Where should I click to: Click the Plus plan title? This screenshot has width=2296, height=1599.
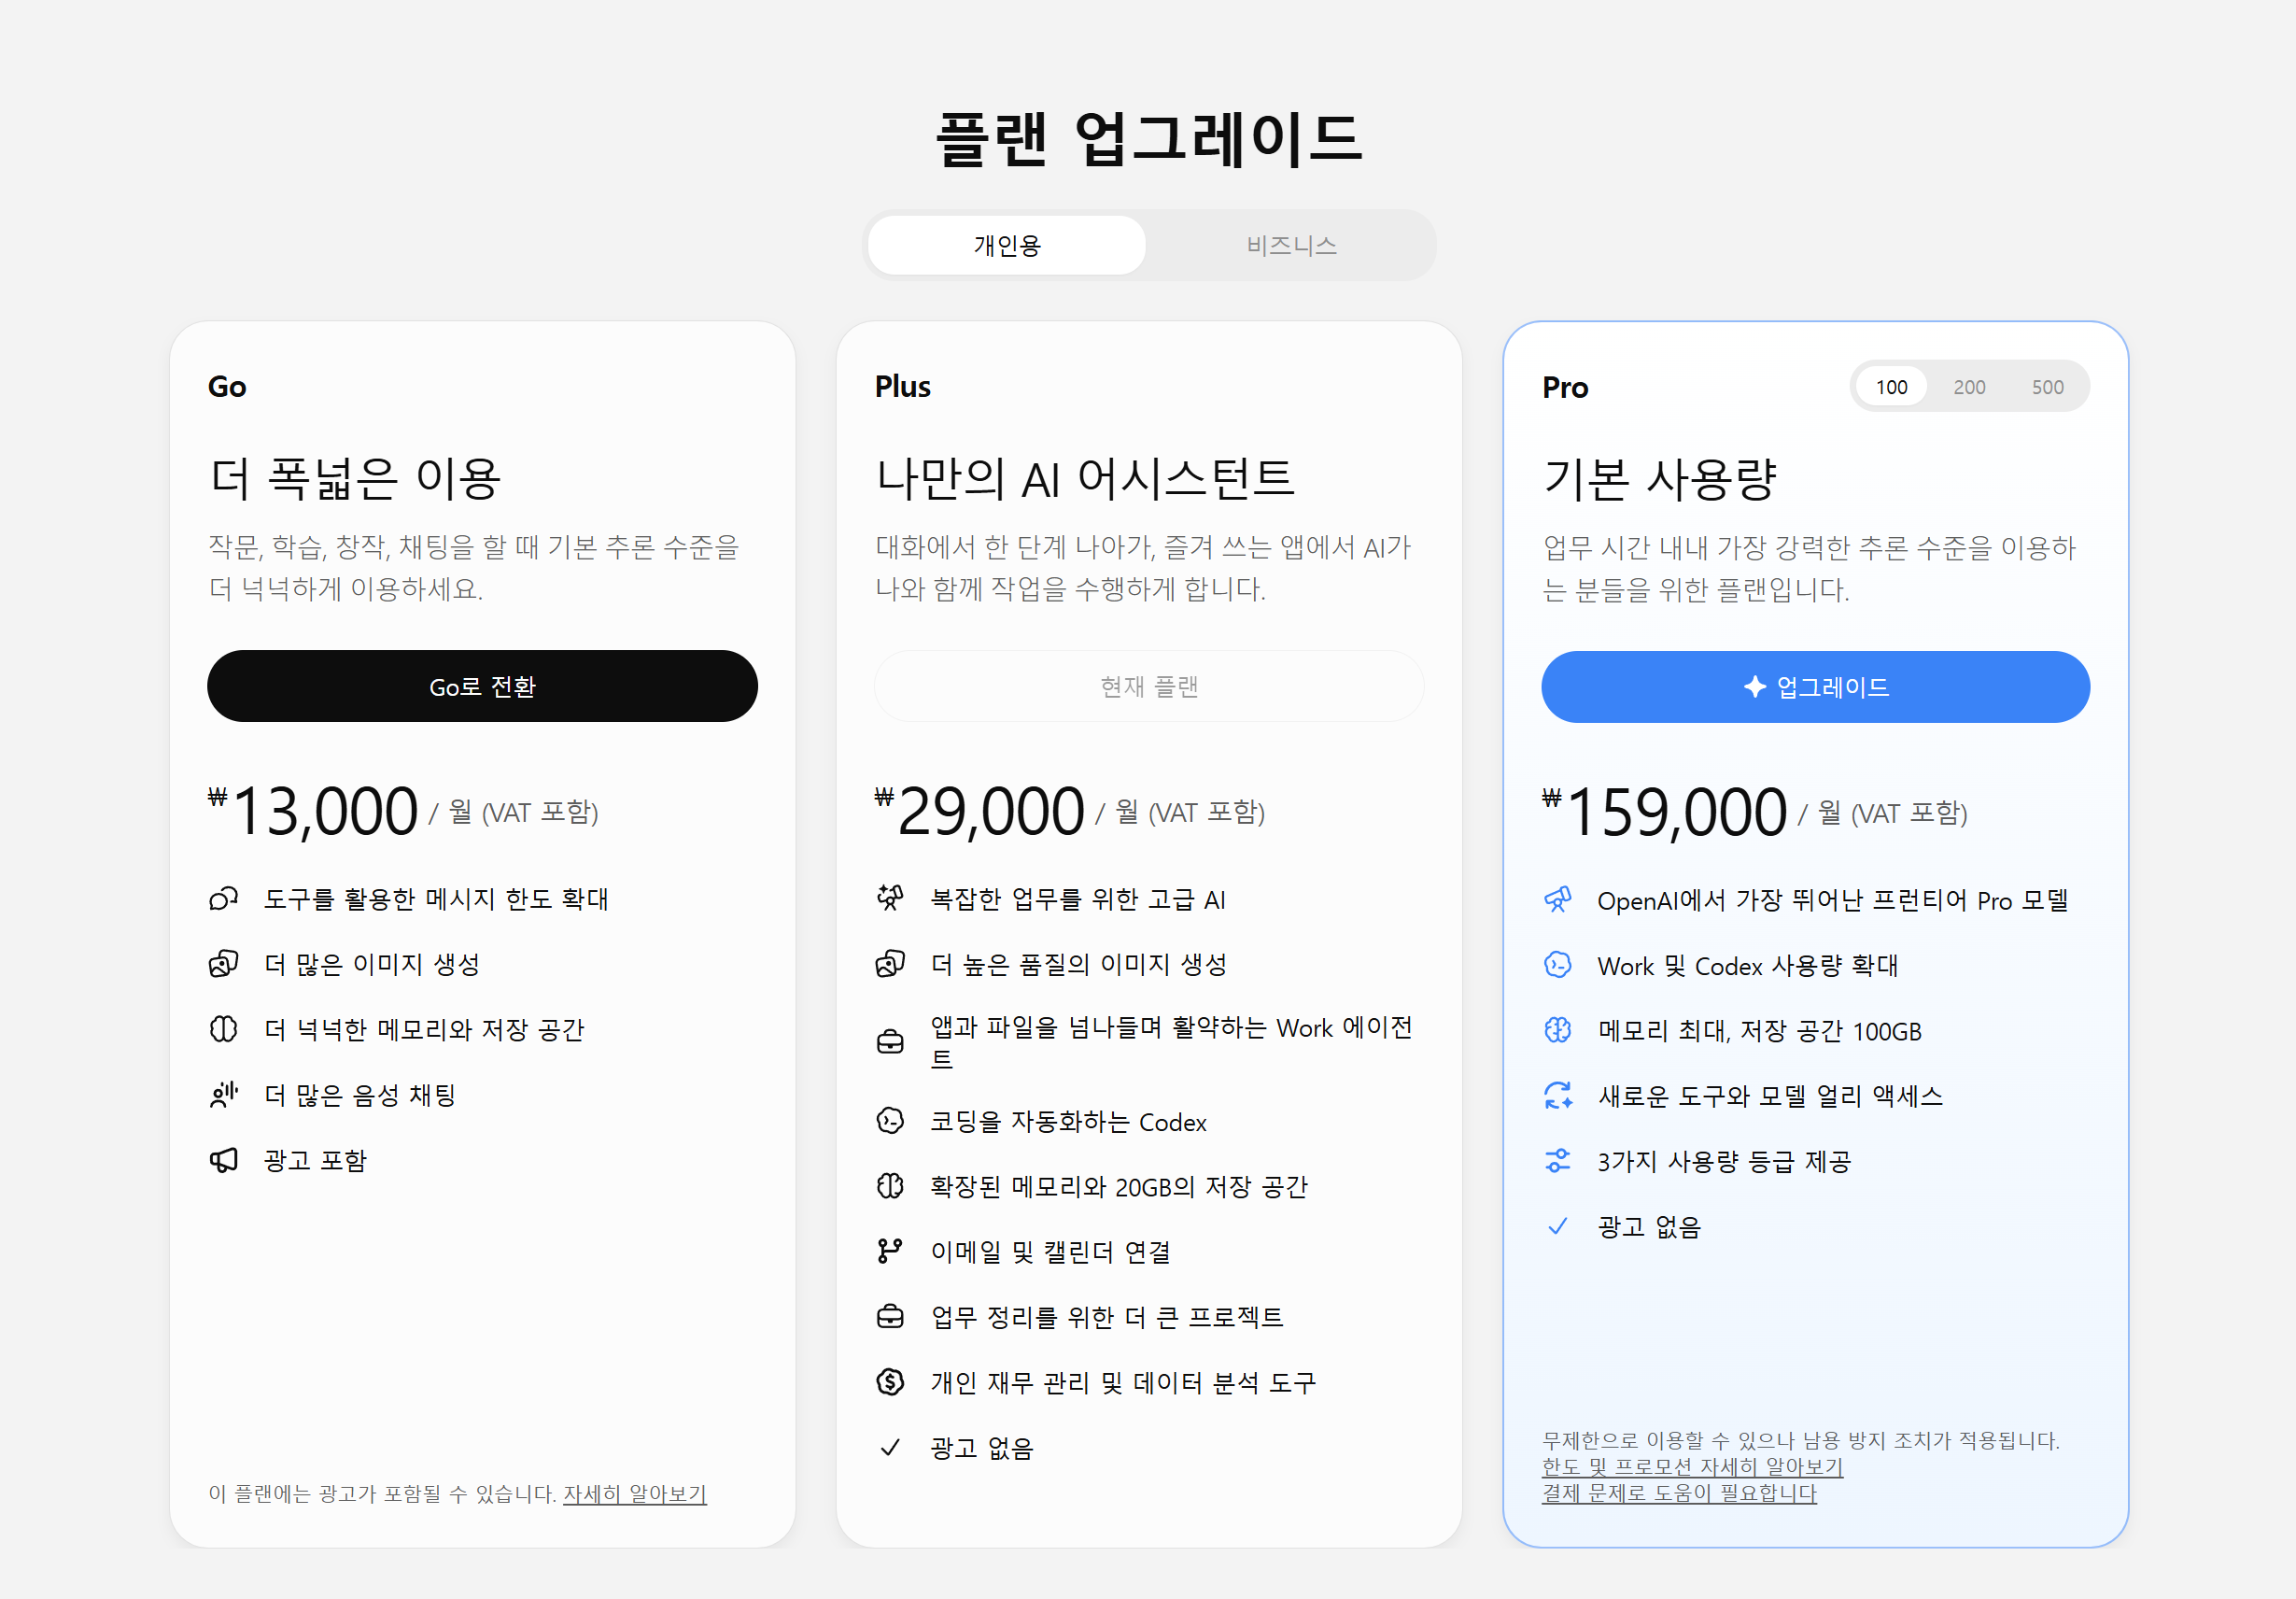902,387
